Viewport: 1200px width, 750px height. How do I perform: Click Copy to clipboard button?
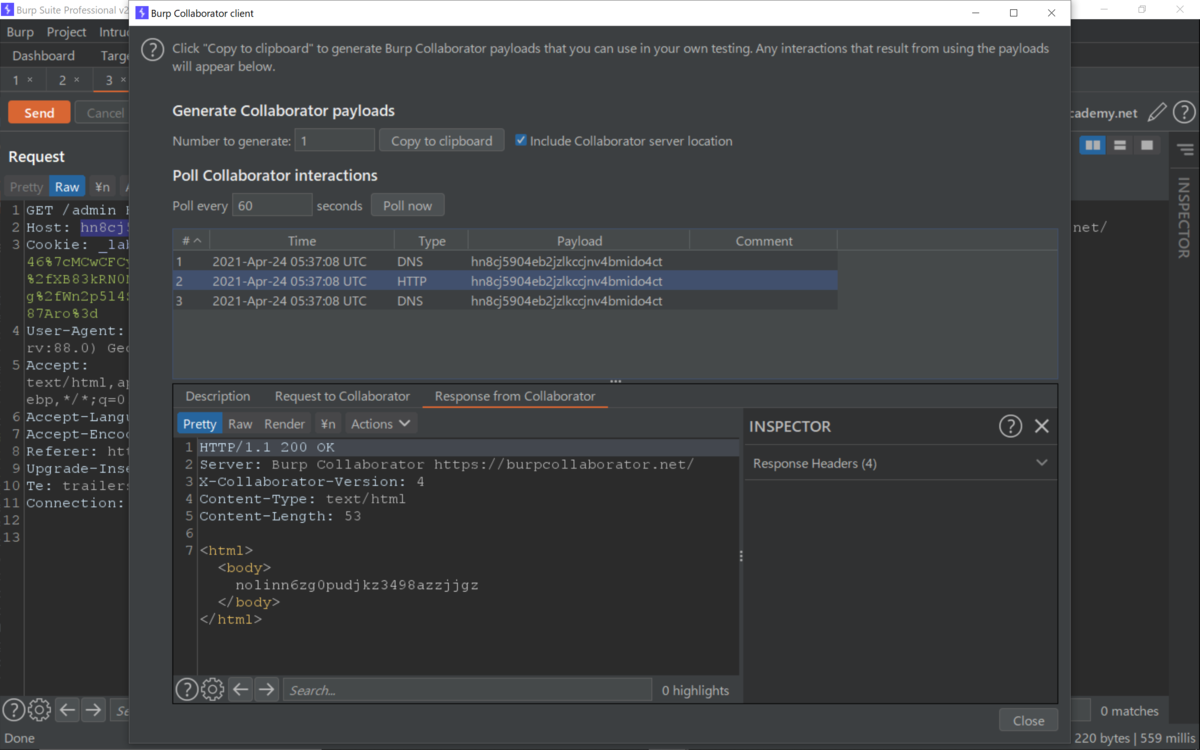pyautogui.click(x=442, y=141)
